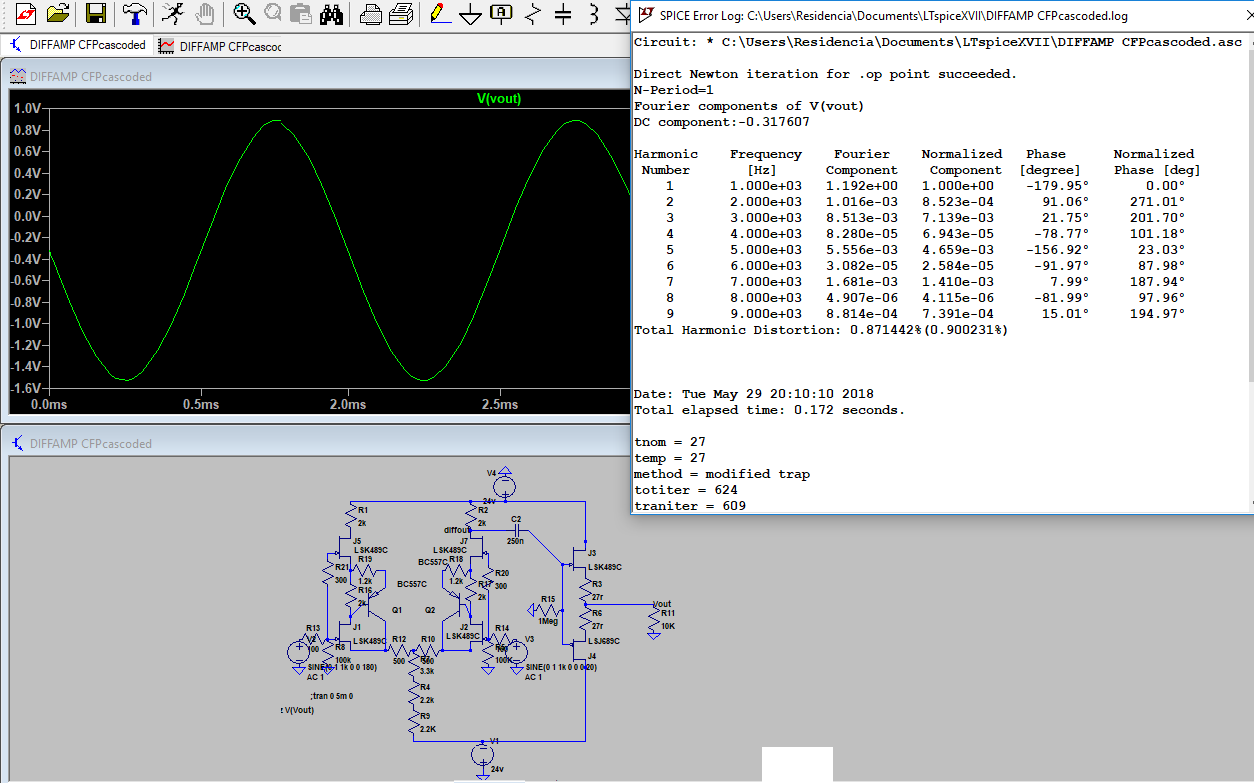Select the V4 24v voltage source
Viewport: 1254px width, 783px height.
coord(505,485)
